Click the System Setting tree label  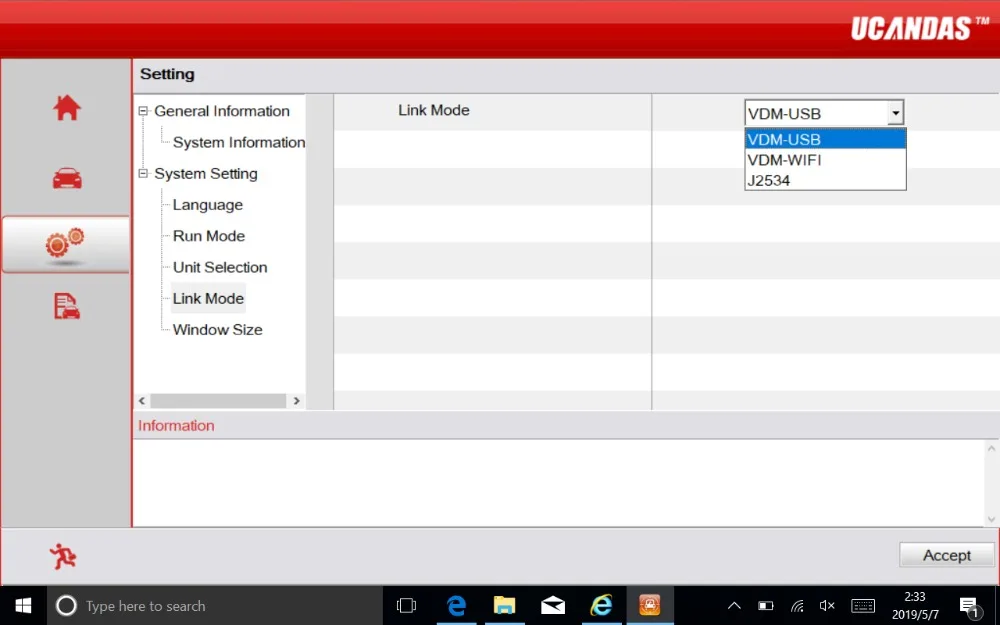point(205,173)
